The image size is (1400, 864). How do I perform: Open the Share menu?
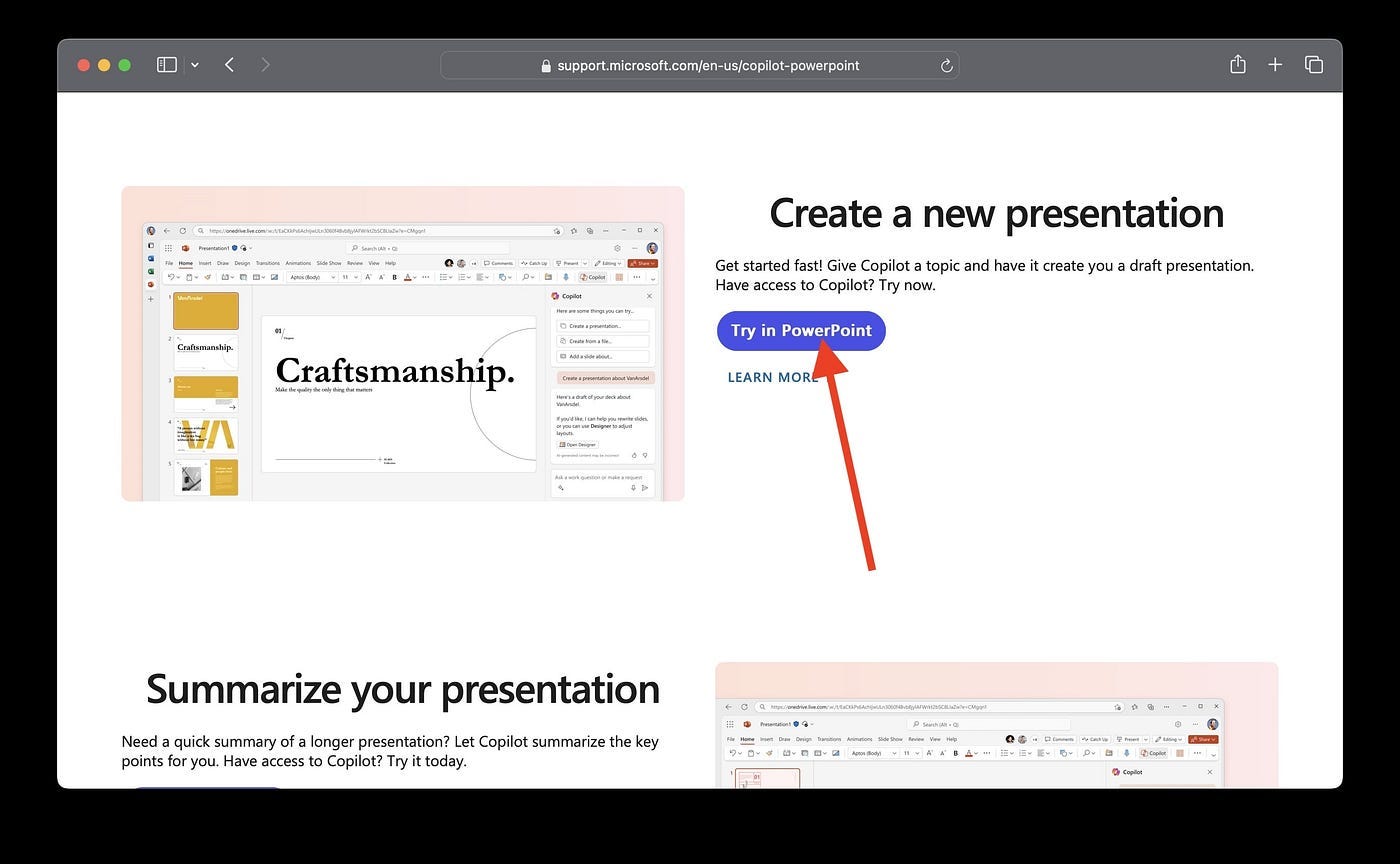click(x=1238, y=64)
